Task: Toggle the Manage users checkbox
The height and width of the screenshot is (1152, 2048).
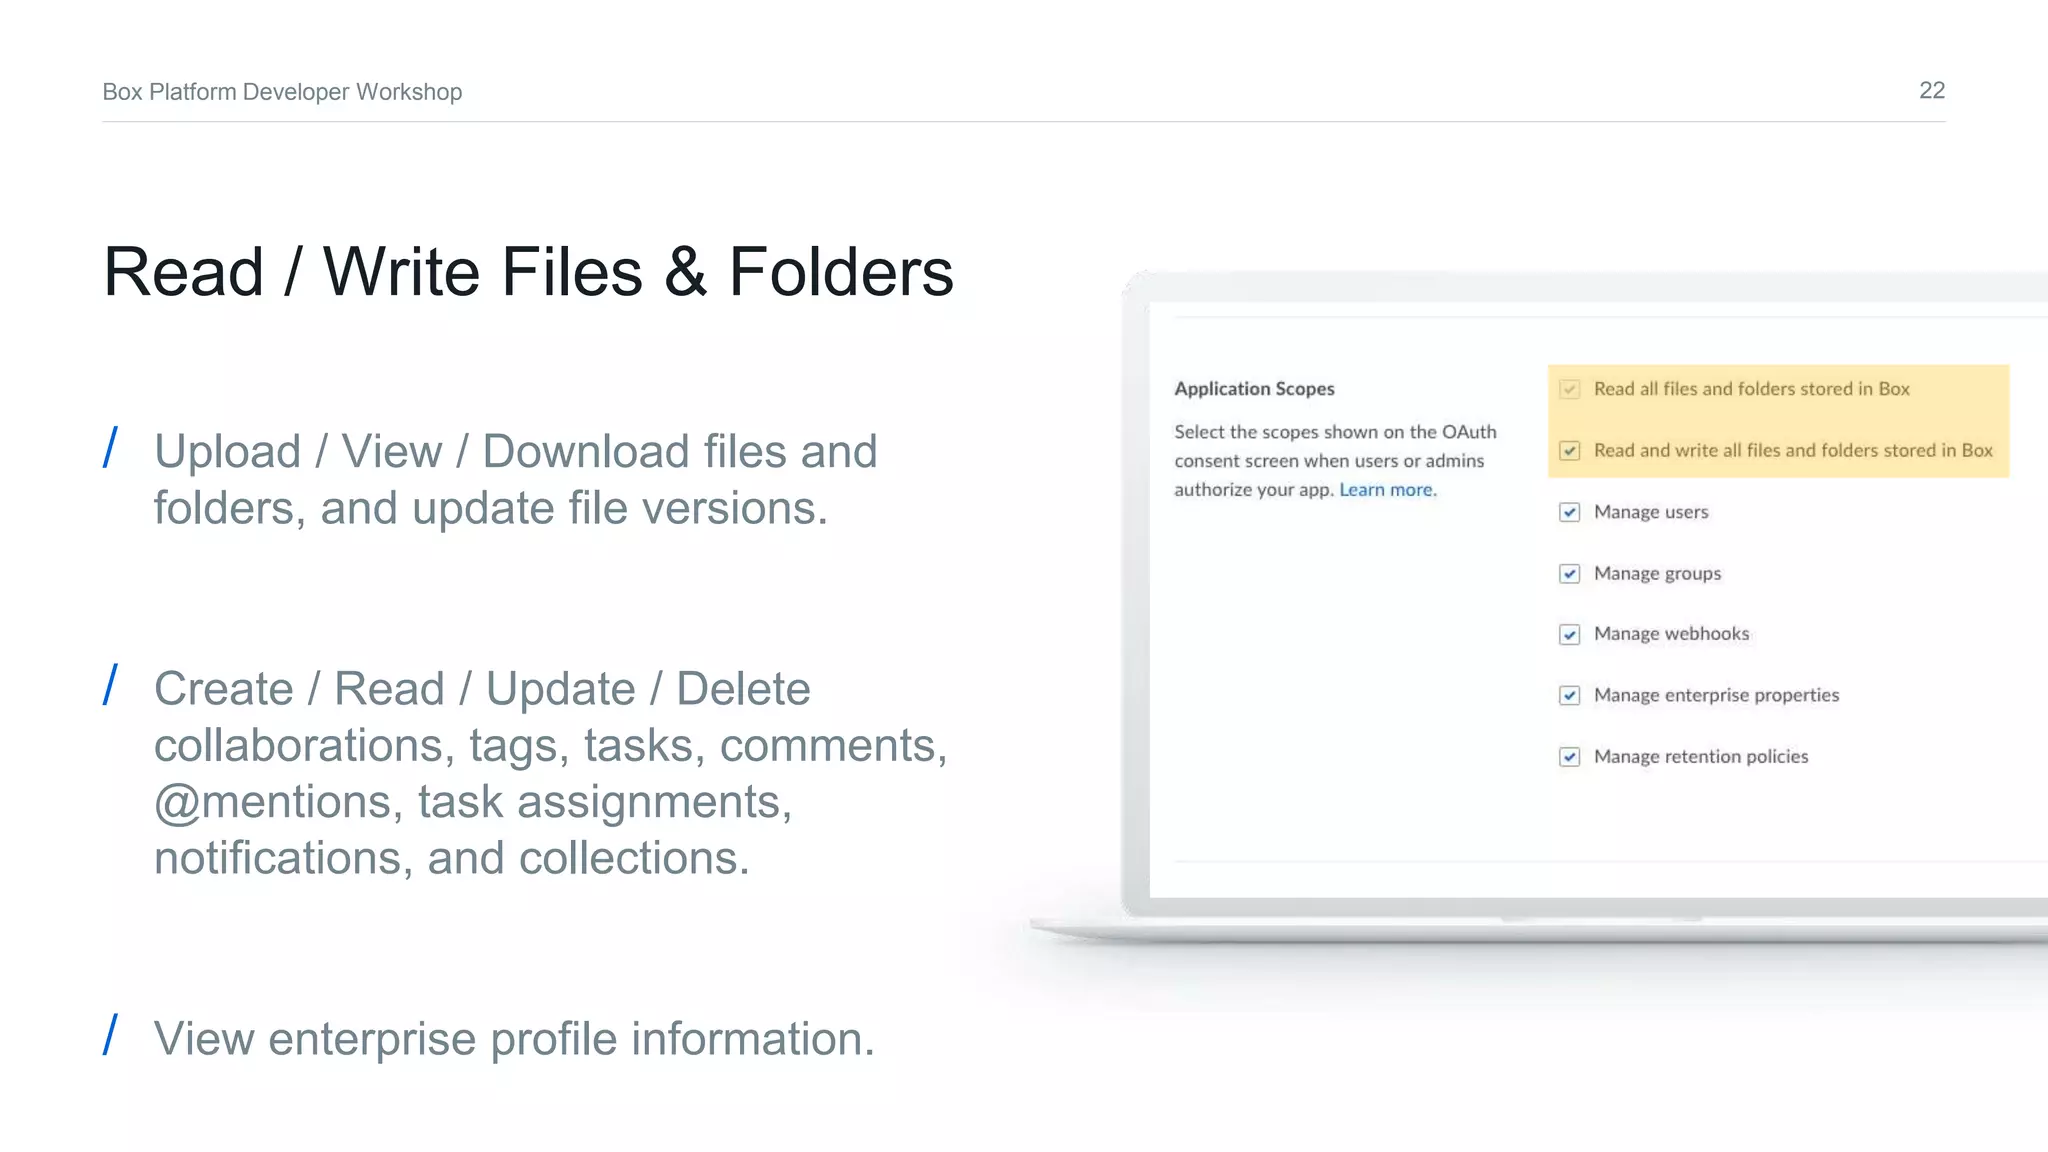Action: tap(1569, 512)
